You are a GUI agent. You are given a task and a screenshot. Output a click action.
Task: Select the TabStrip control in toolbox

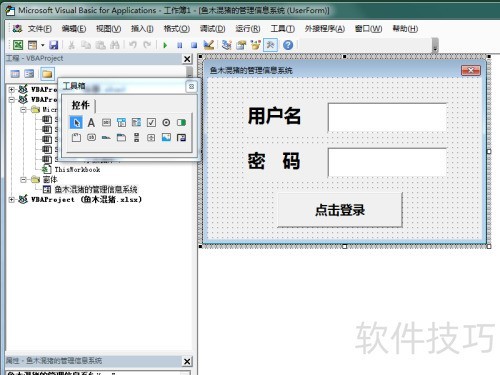point(106,137)
